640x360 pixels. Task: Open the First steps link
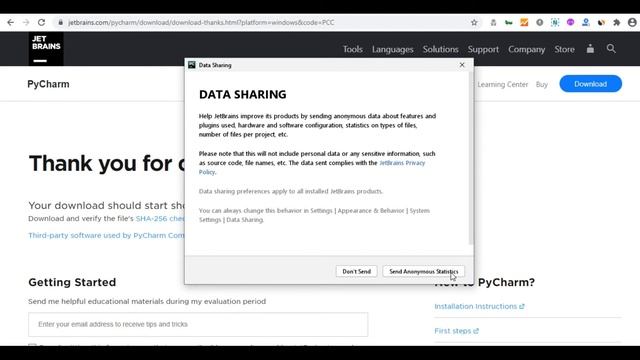click(x=456, y=331)
